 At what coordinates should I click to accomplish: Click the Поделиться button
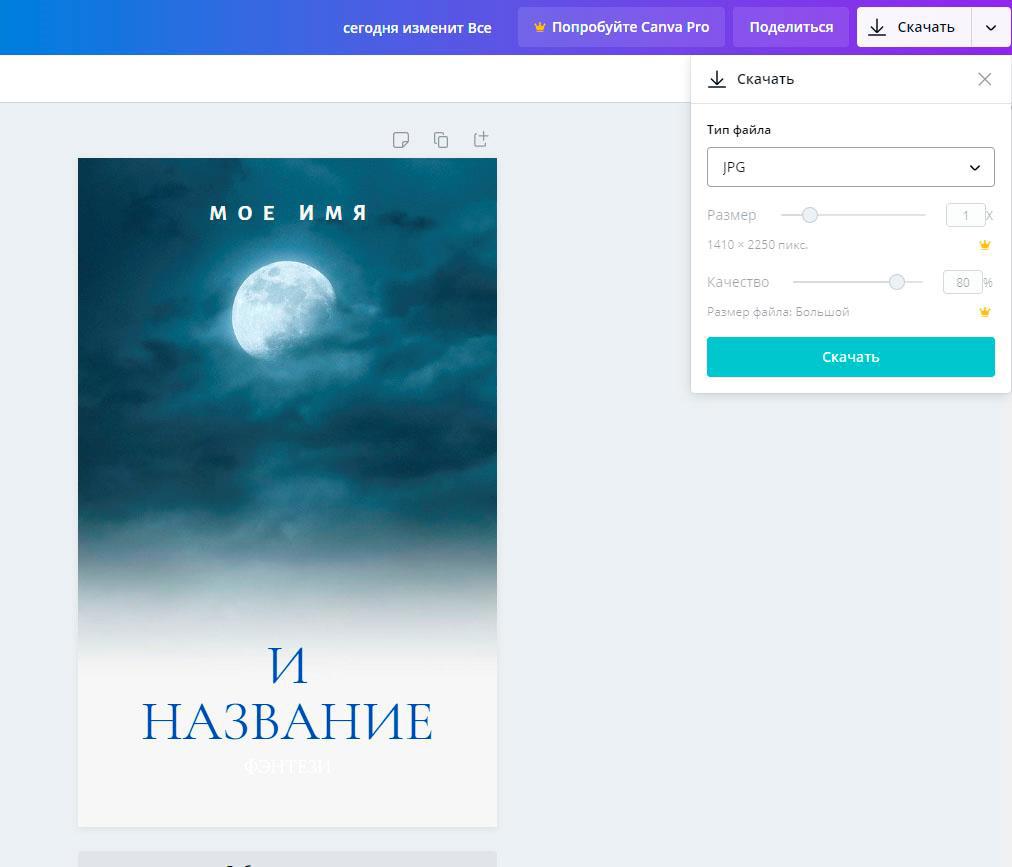tap(790, 27)
